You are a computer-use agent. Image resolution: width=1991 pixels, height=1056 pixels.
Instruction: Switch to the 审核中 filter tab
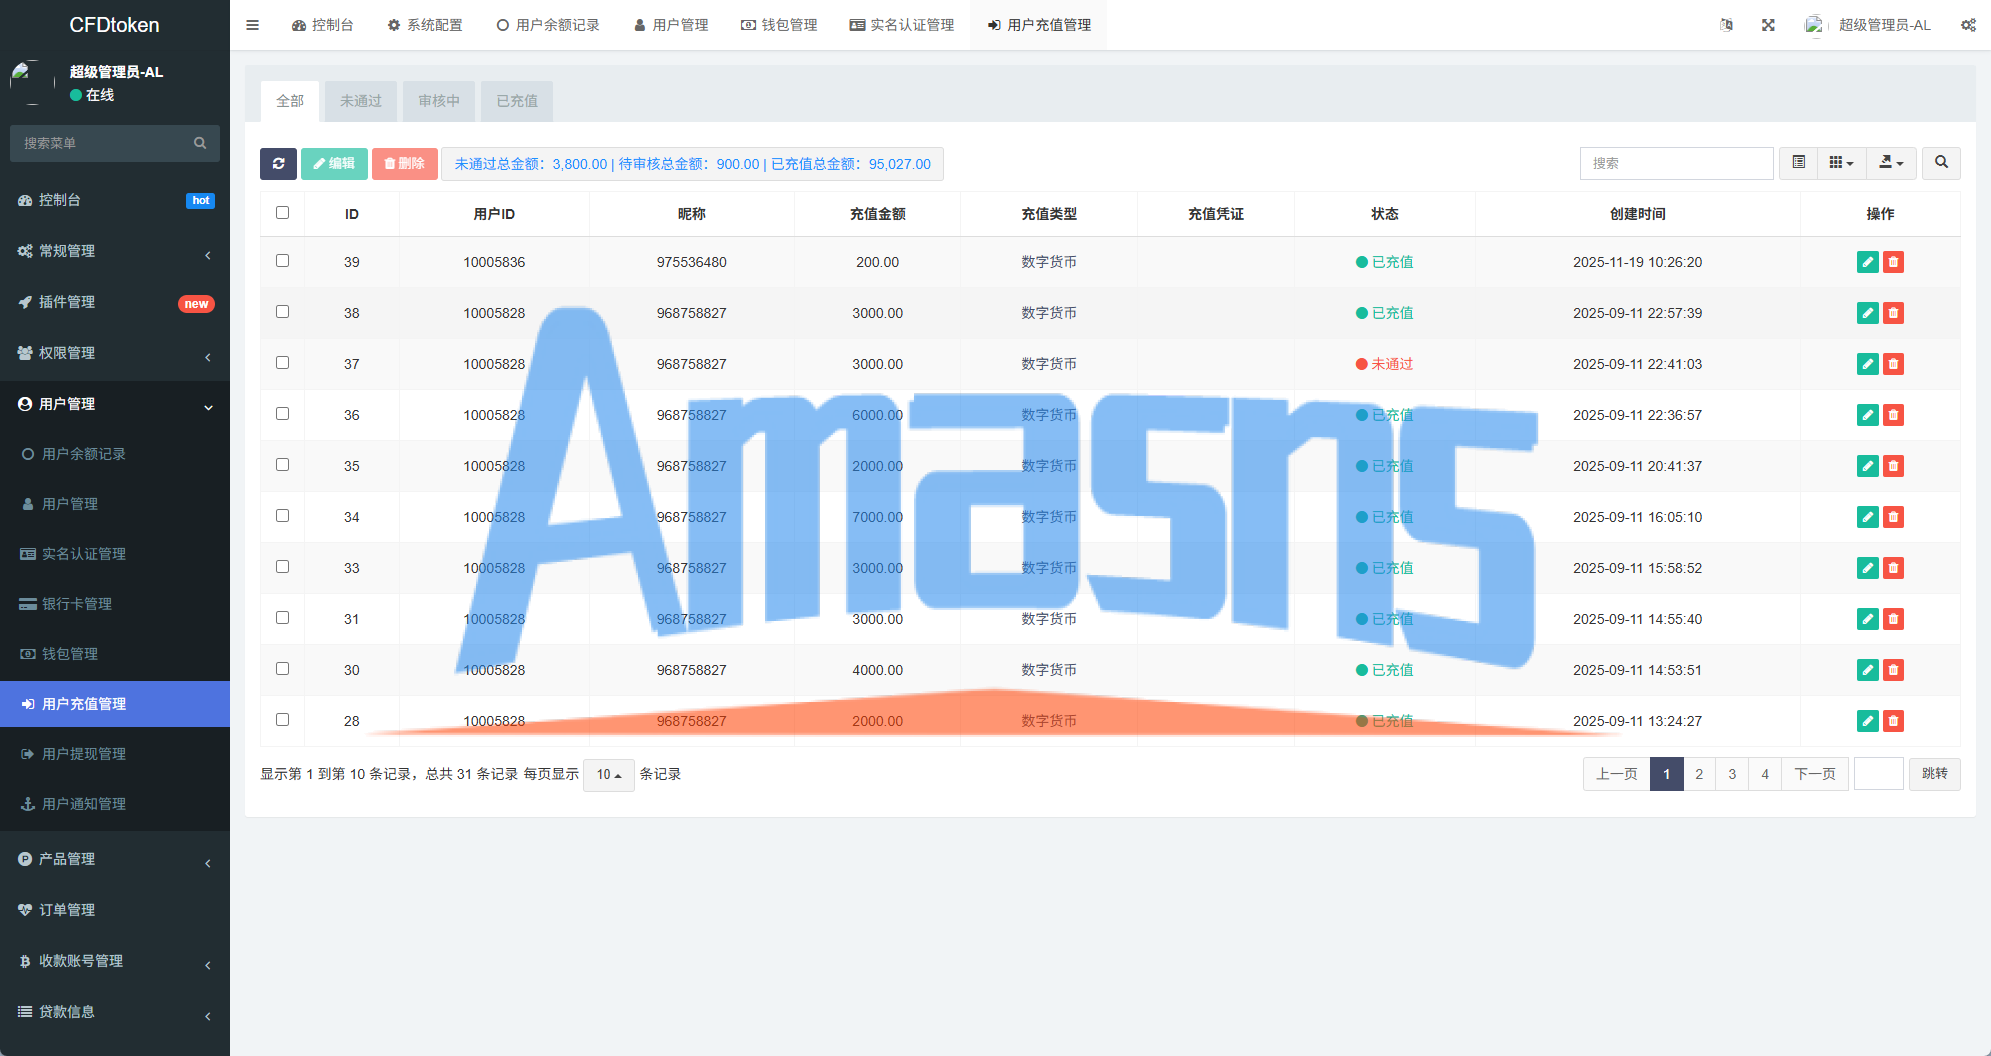pos(439,101)
